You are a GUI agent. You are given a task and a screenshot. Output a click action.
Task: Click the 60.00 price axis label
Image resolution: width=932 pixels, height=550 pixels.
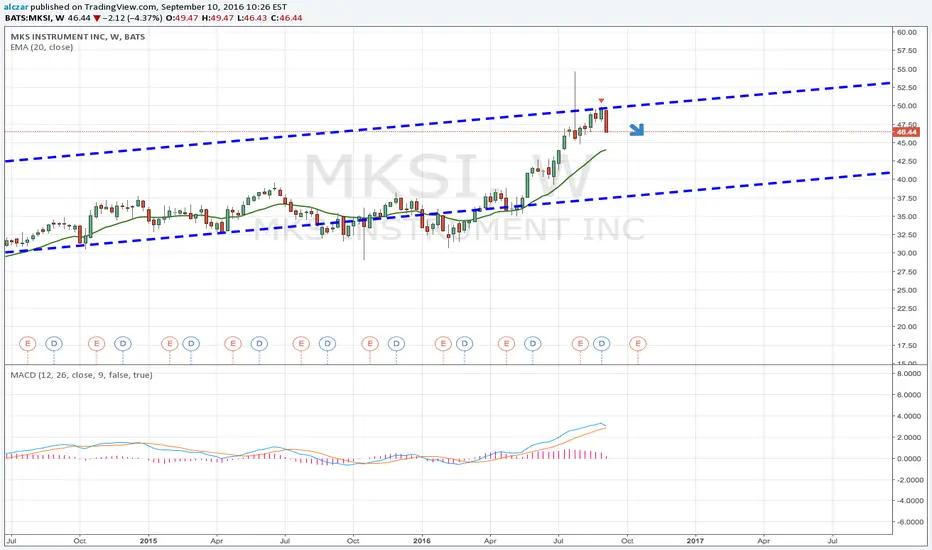coord(906,33)
